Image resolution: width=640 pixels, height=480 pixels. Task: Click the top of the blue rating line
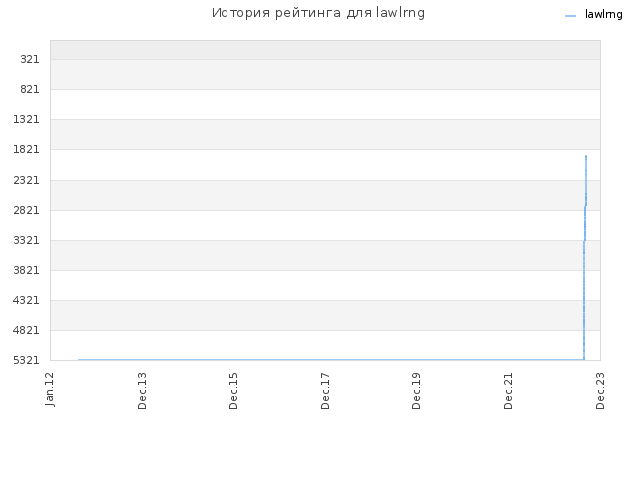click(586, 156)
